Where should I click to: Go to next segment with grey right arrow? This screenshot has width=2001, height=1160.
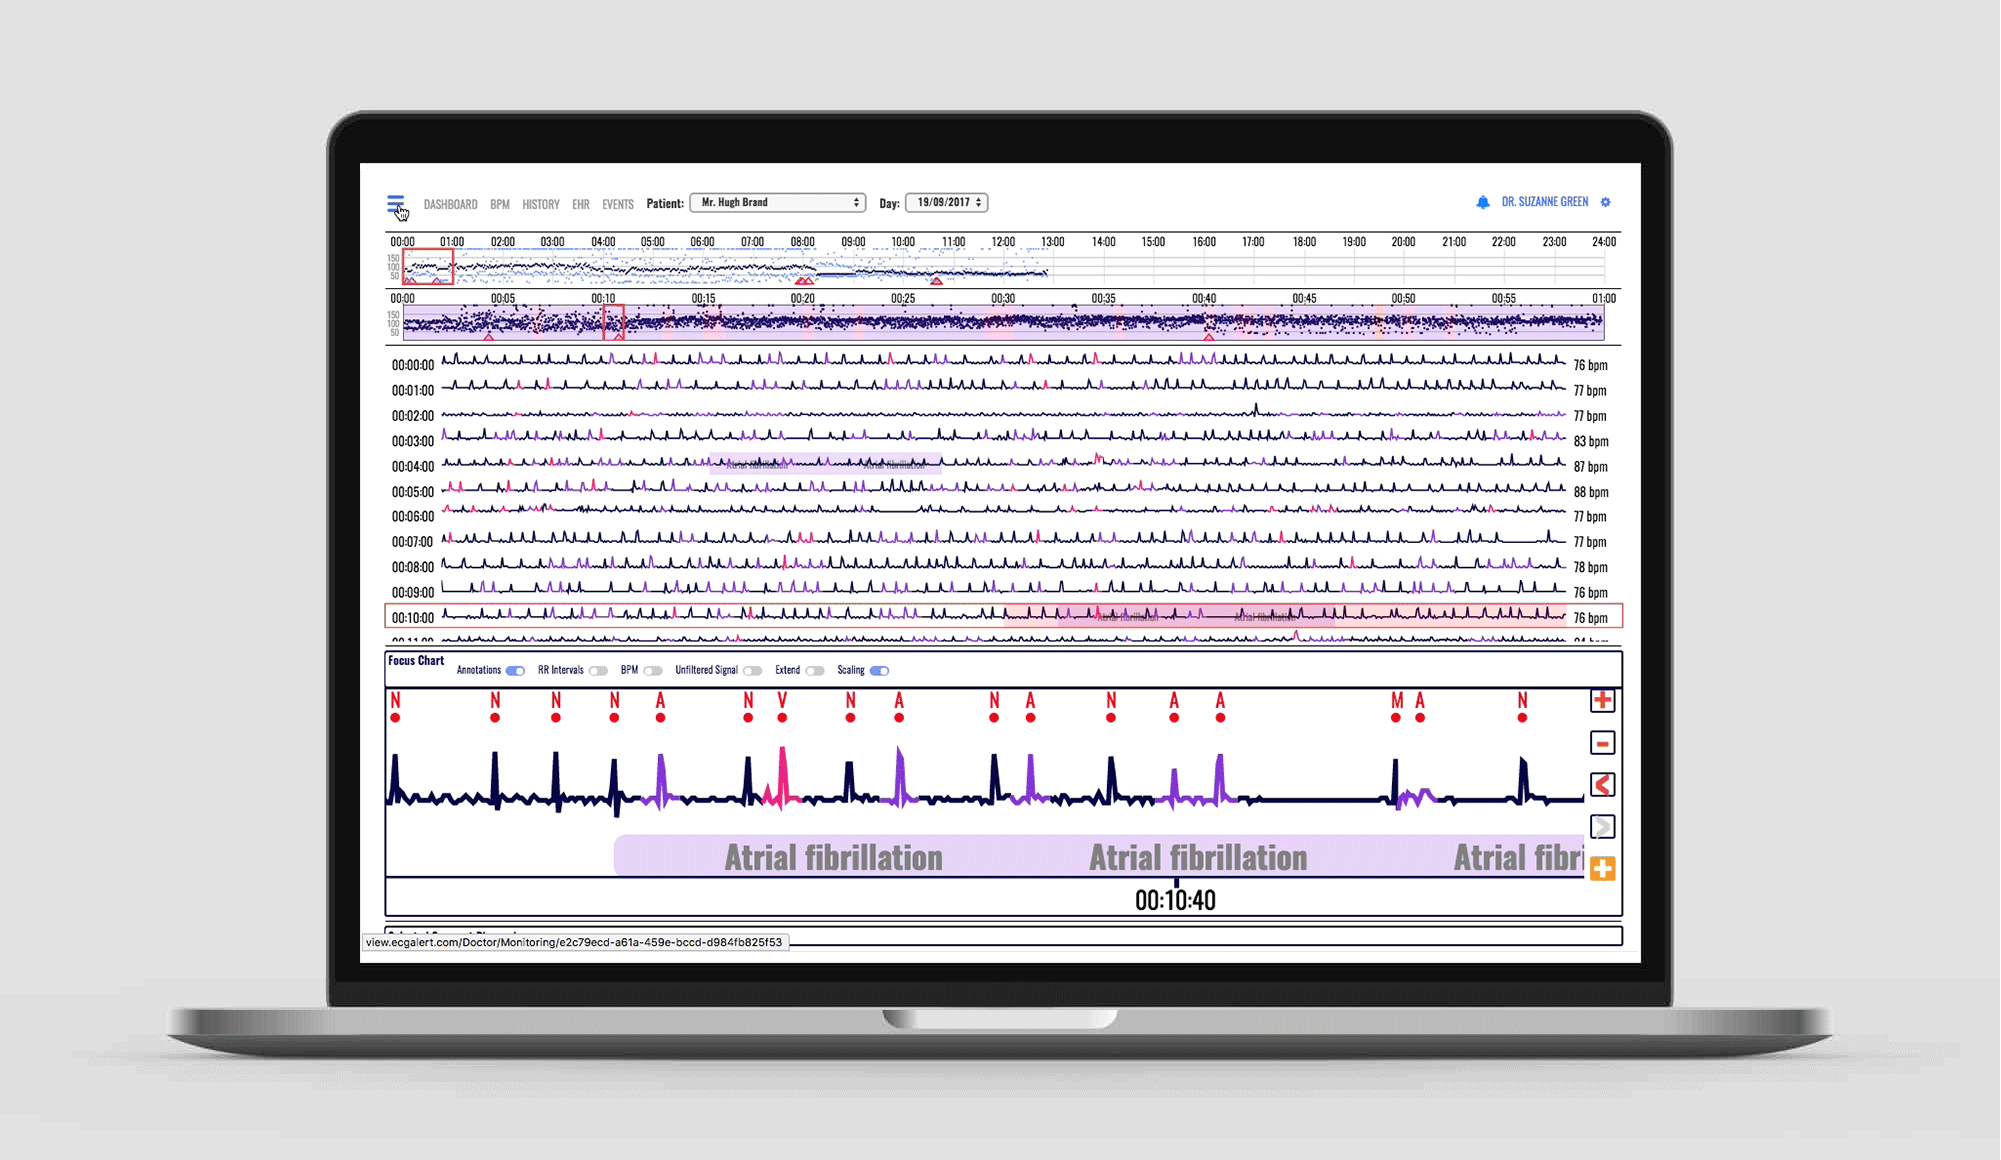pyautogui.click(x=1602, y=827)
